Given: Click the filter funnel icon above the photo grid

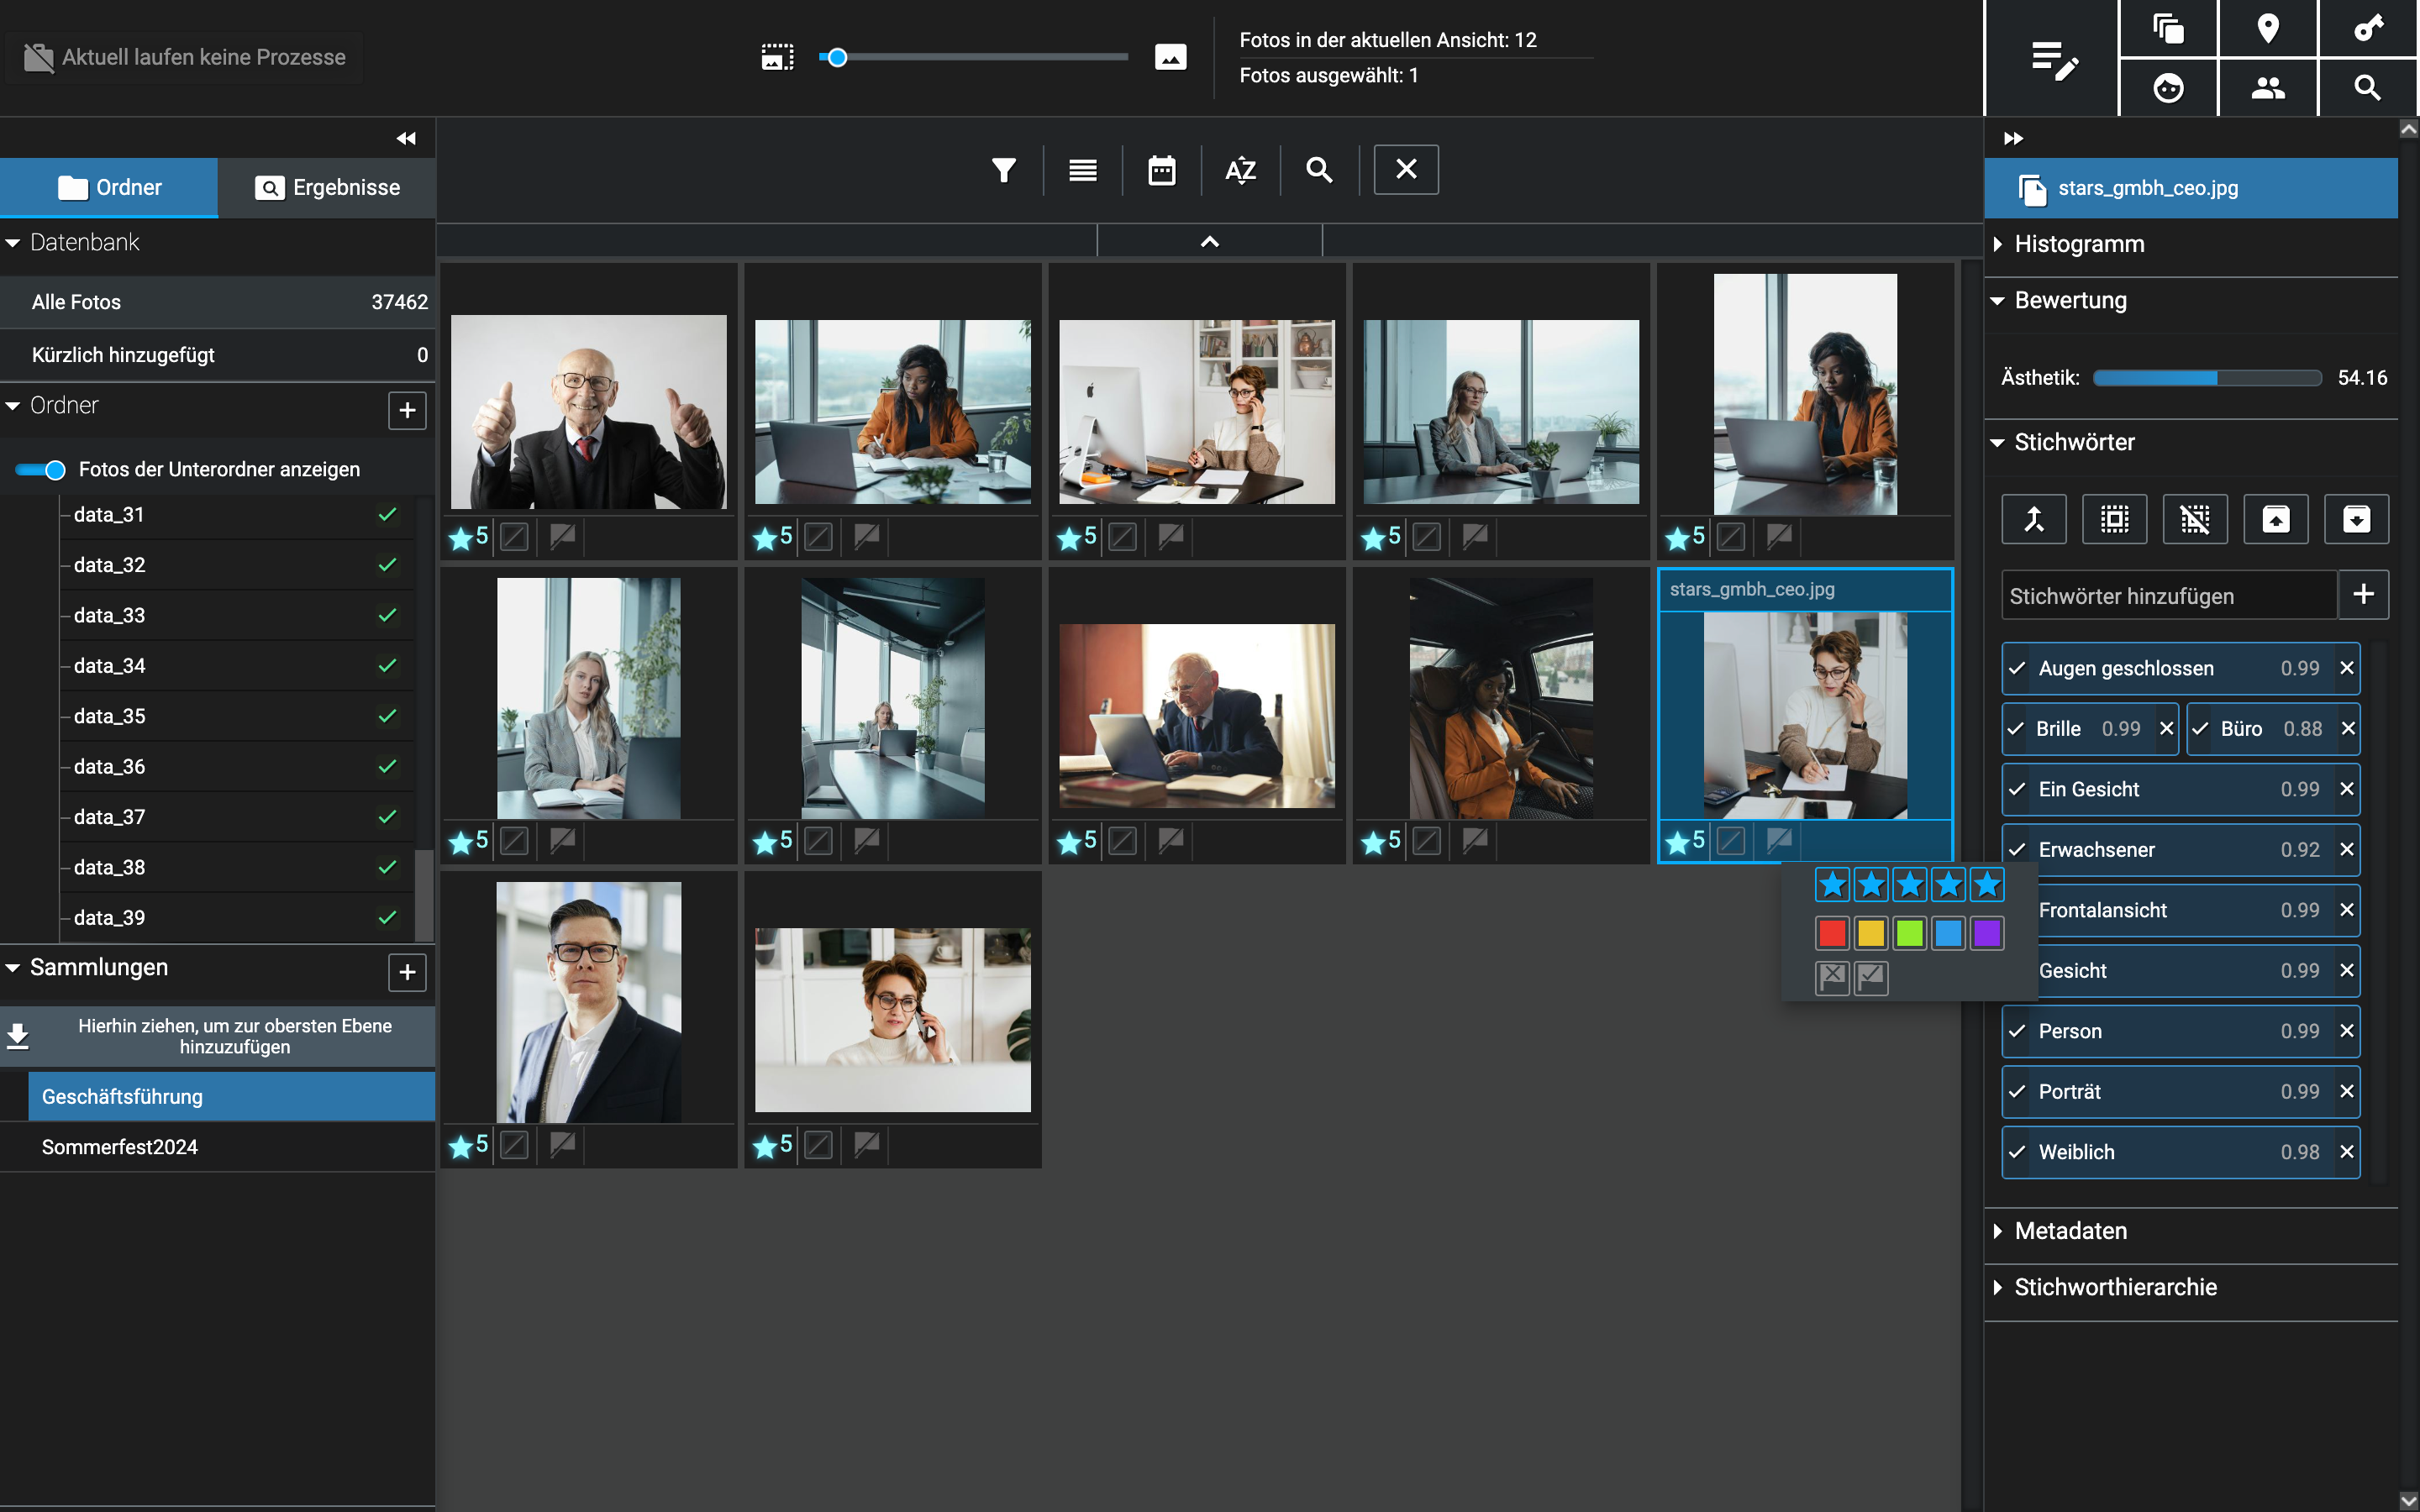Looking at the screenshot, I should 1004,170.
